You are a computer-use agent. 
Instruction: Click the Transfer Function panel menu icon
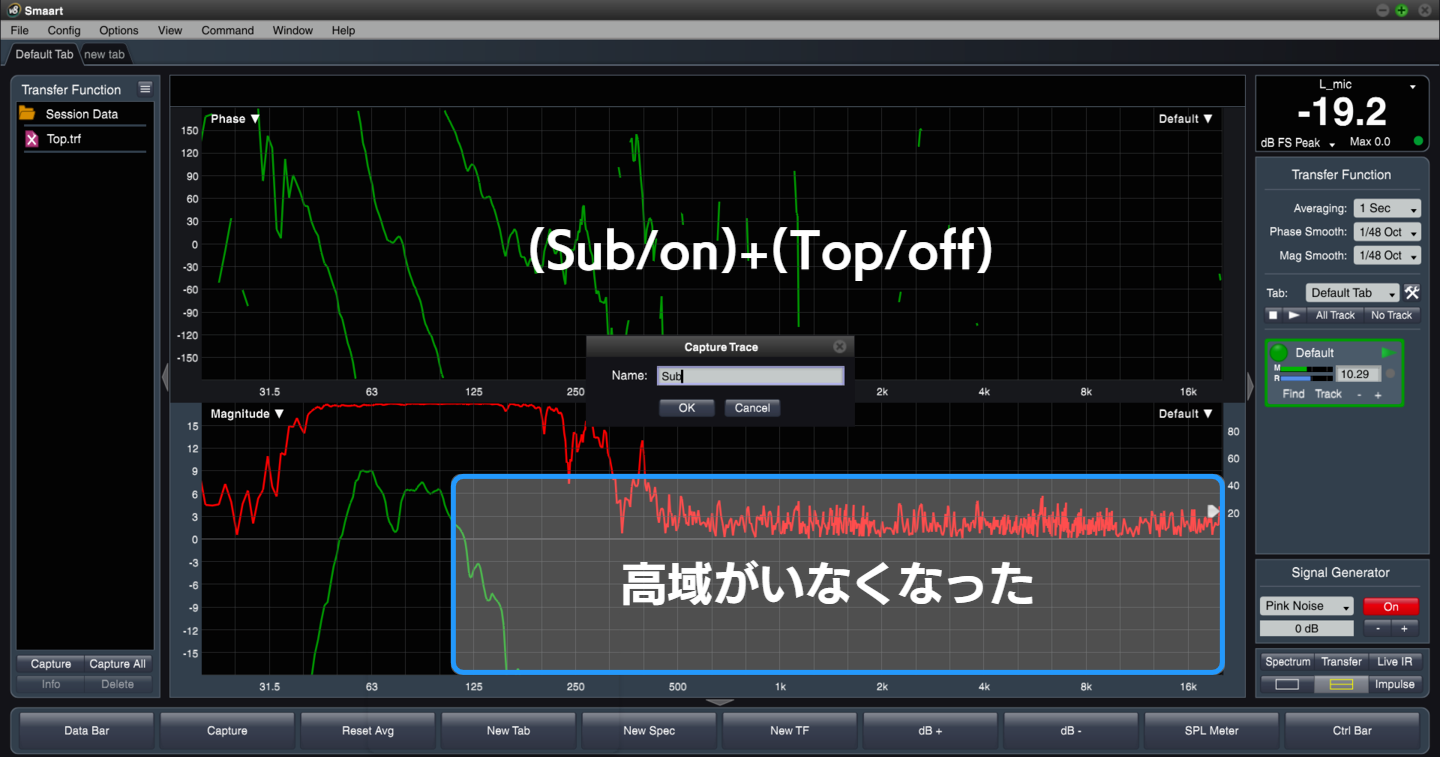pos(145,89)
